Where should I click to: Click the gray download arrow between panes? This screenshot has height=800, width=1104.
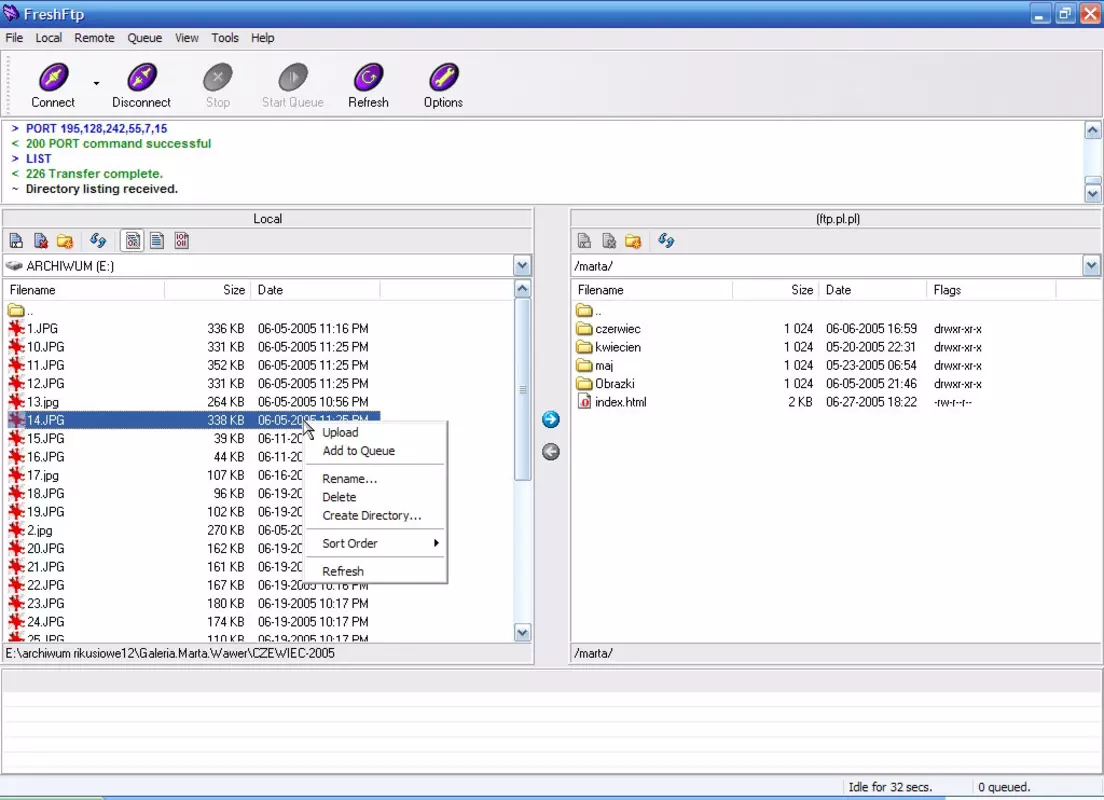[x=551, y=452]
